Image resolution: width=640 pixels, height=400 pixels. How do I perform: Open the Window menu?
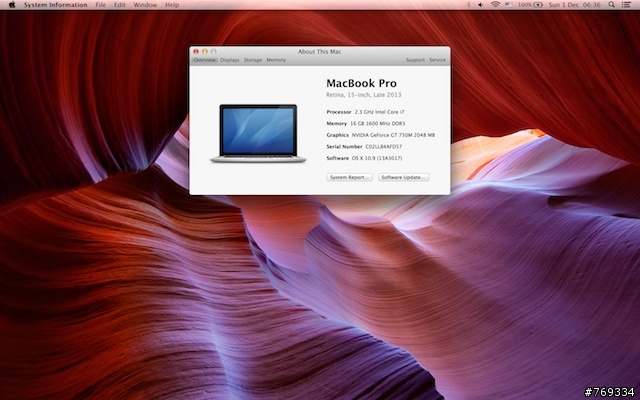tap(145, 5)
